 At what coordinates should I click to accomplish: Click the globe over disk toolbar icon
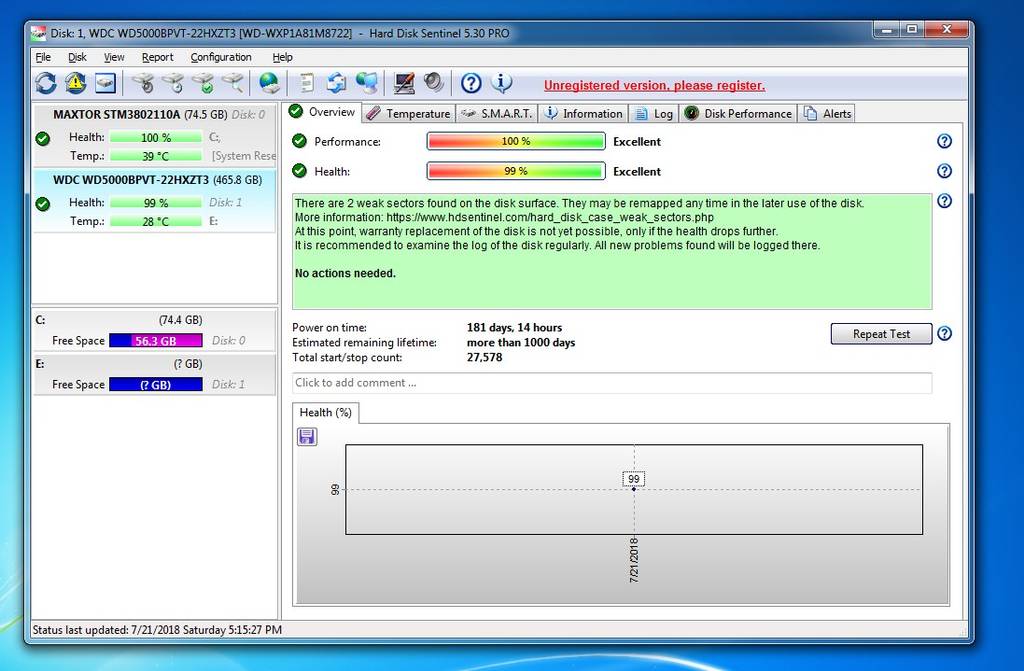pyautogui.click(x=269, y=83)
